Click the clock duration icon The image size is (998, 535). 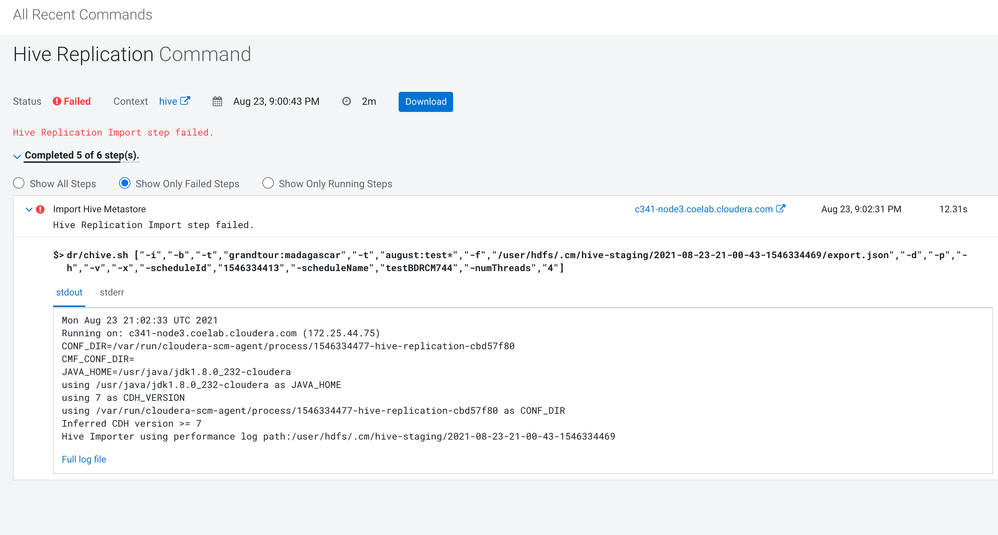pos(347,102)
